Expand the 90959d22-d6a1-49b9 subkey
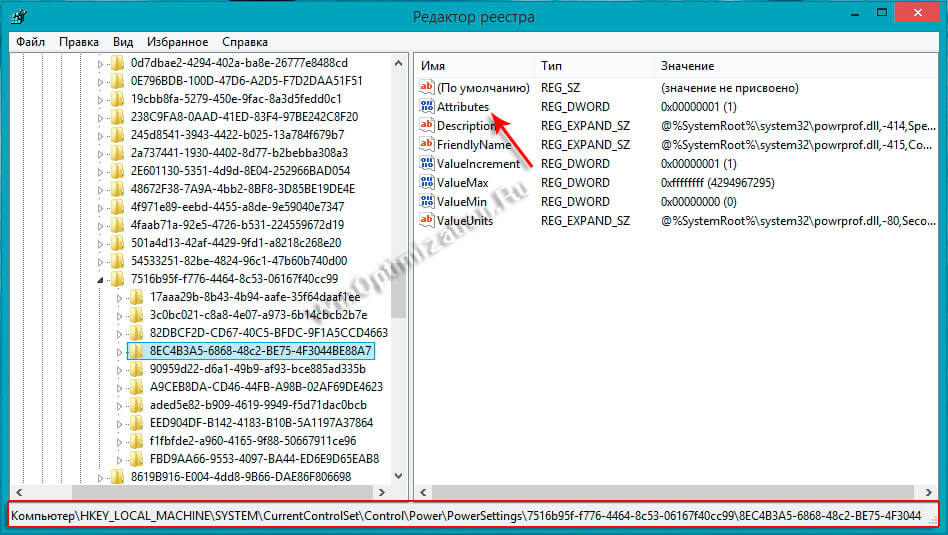Viewport: 948px width, 535px height. 120,369
